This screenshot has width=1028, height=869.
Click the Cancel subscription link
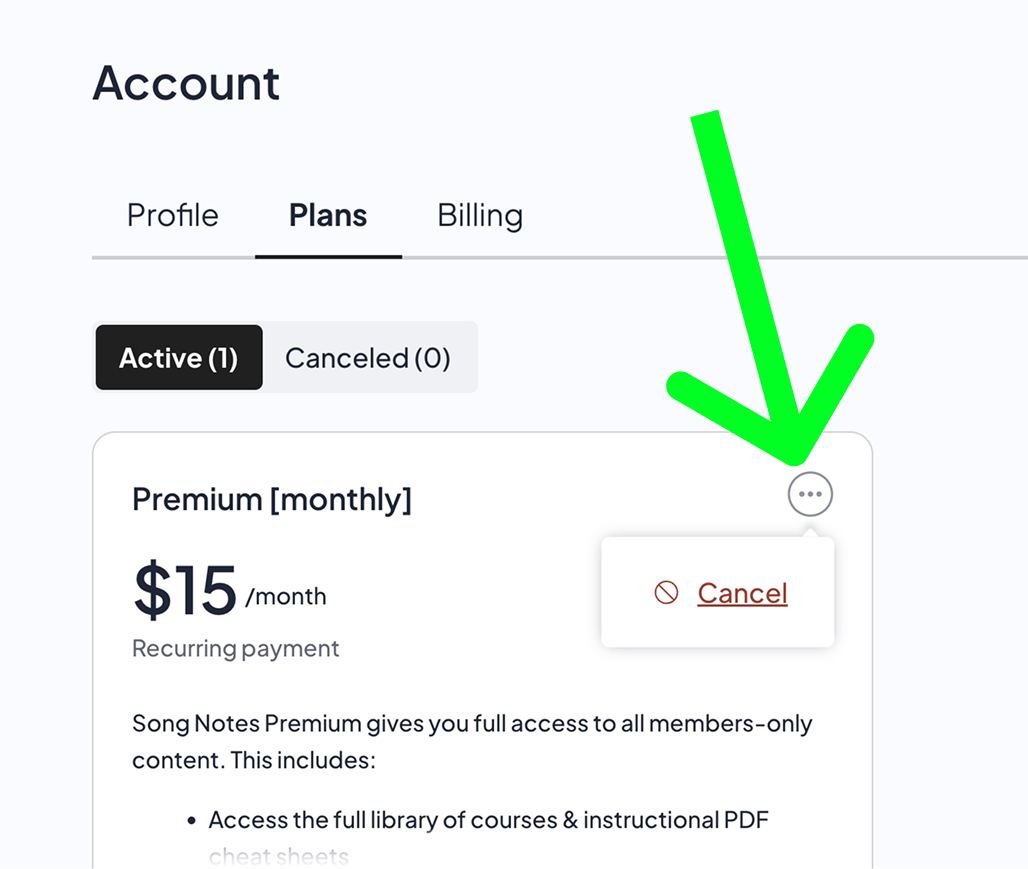pos(742,593)
